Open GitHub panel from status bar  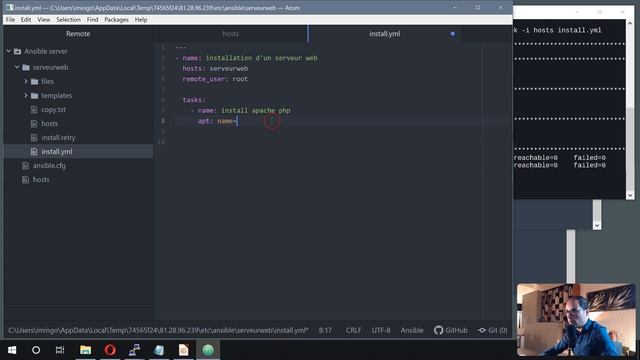tap(451, 330)
